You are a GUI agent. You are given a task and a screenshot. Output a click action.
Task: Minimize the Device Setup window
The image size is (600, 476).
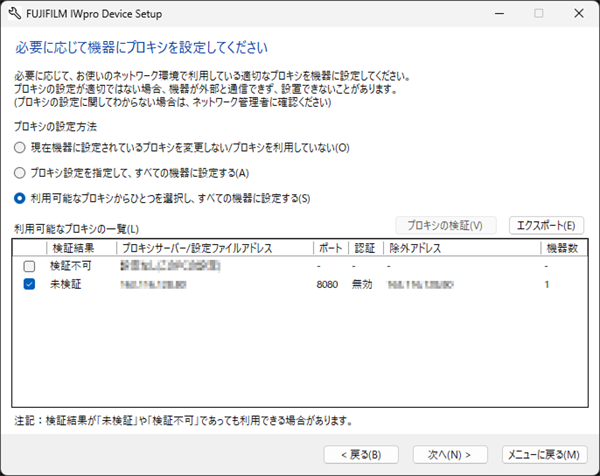pos(499,14)
